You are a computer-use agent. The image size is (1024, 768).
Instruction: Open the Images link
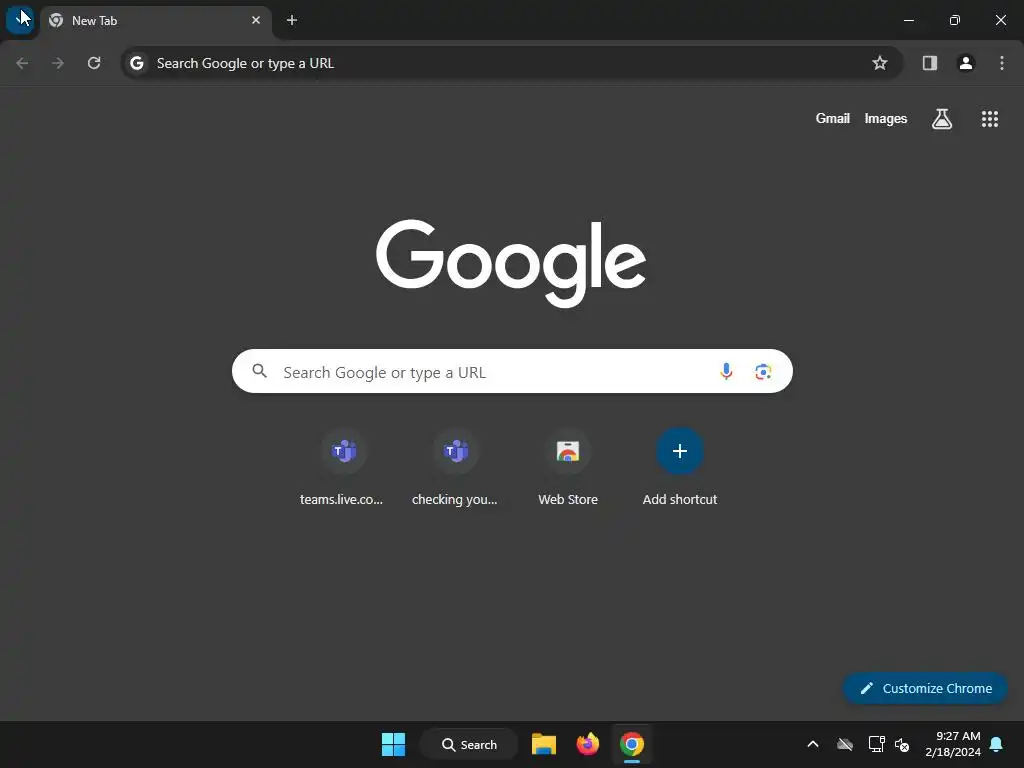click(x=886, y=118)
